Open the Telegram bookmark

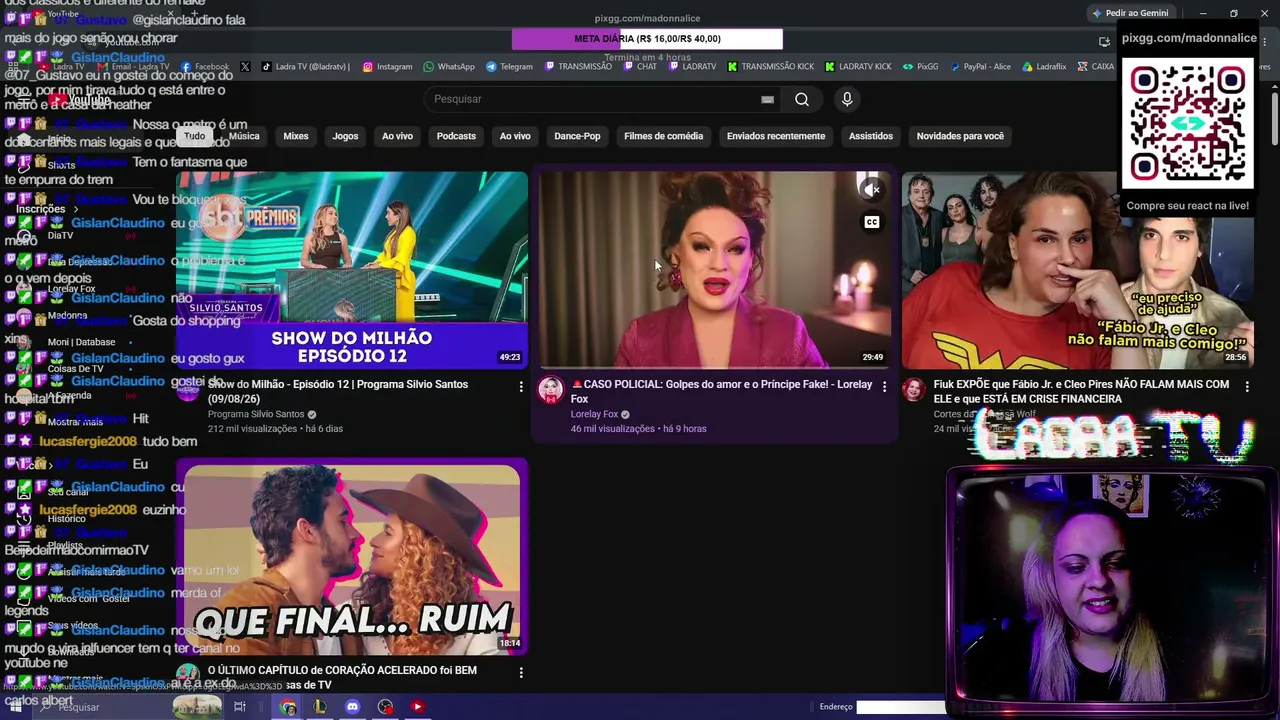pyautogui.click(x=509, y=67)
